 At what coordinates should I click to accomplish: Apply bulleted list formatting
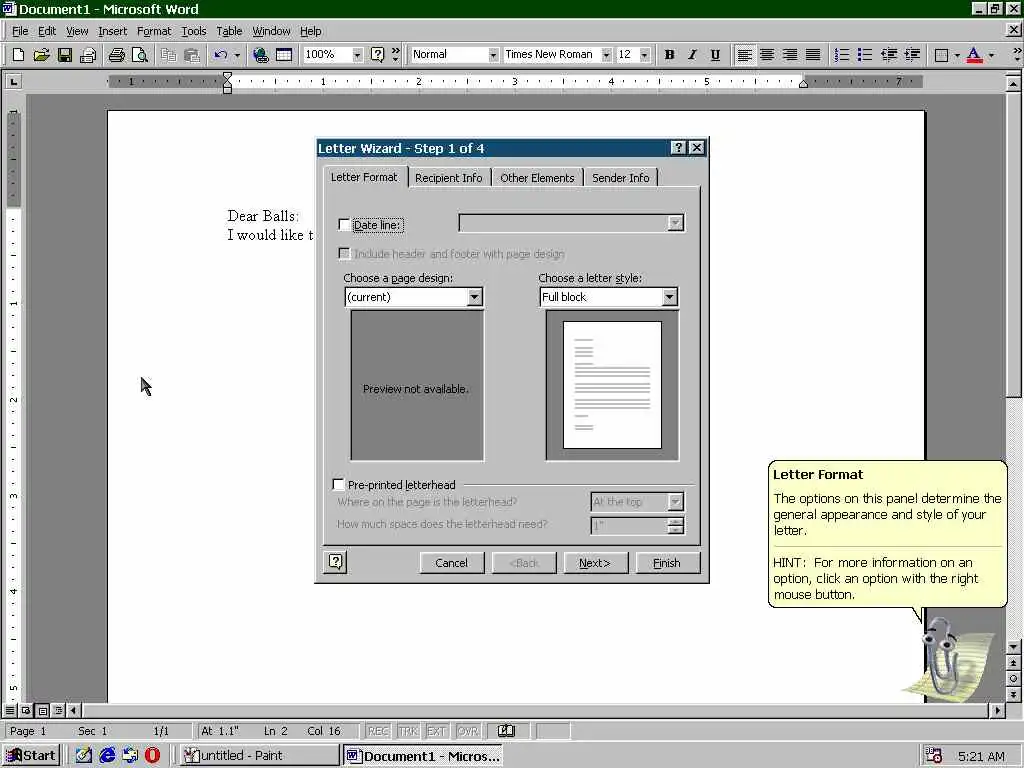[865, 55]
